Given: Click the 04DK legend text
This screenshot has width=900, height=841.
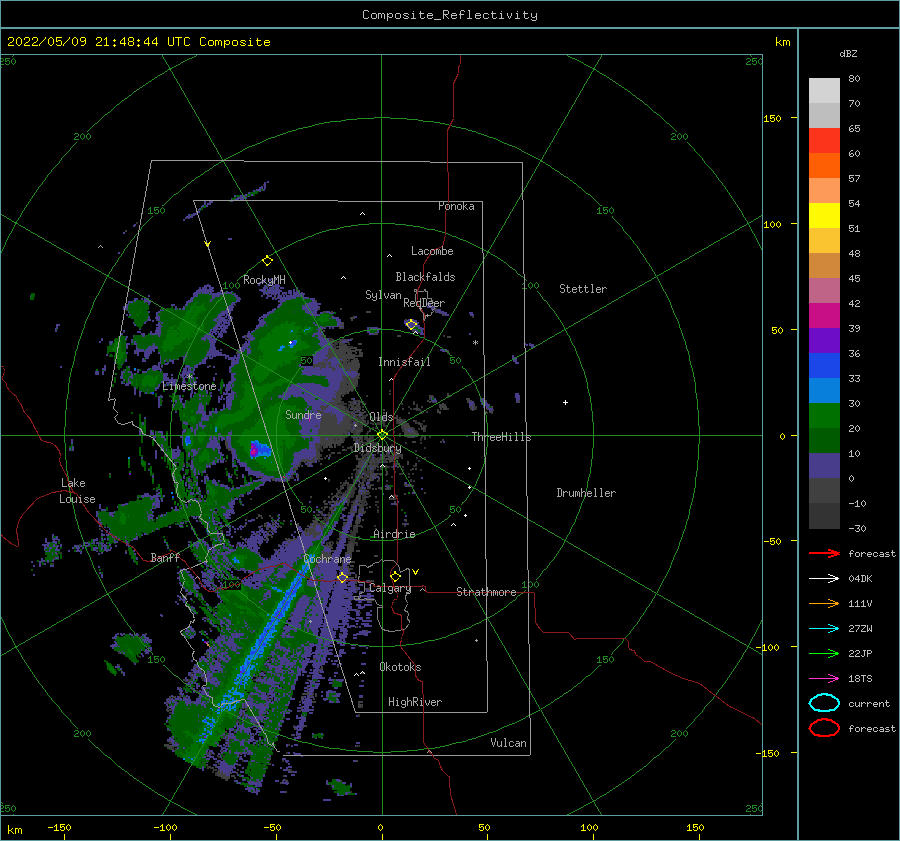Looking at the screenshot, I should click(x=860, y=579).
